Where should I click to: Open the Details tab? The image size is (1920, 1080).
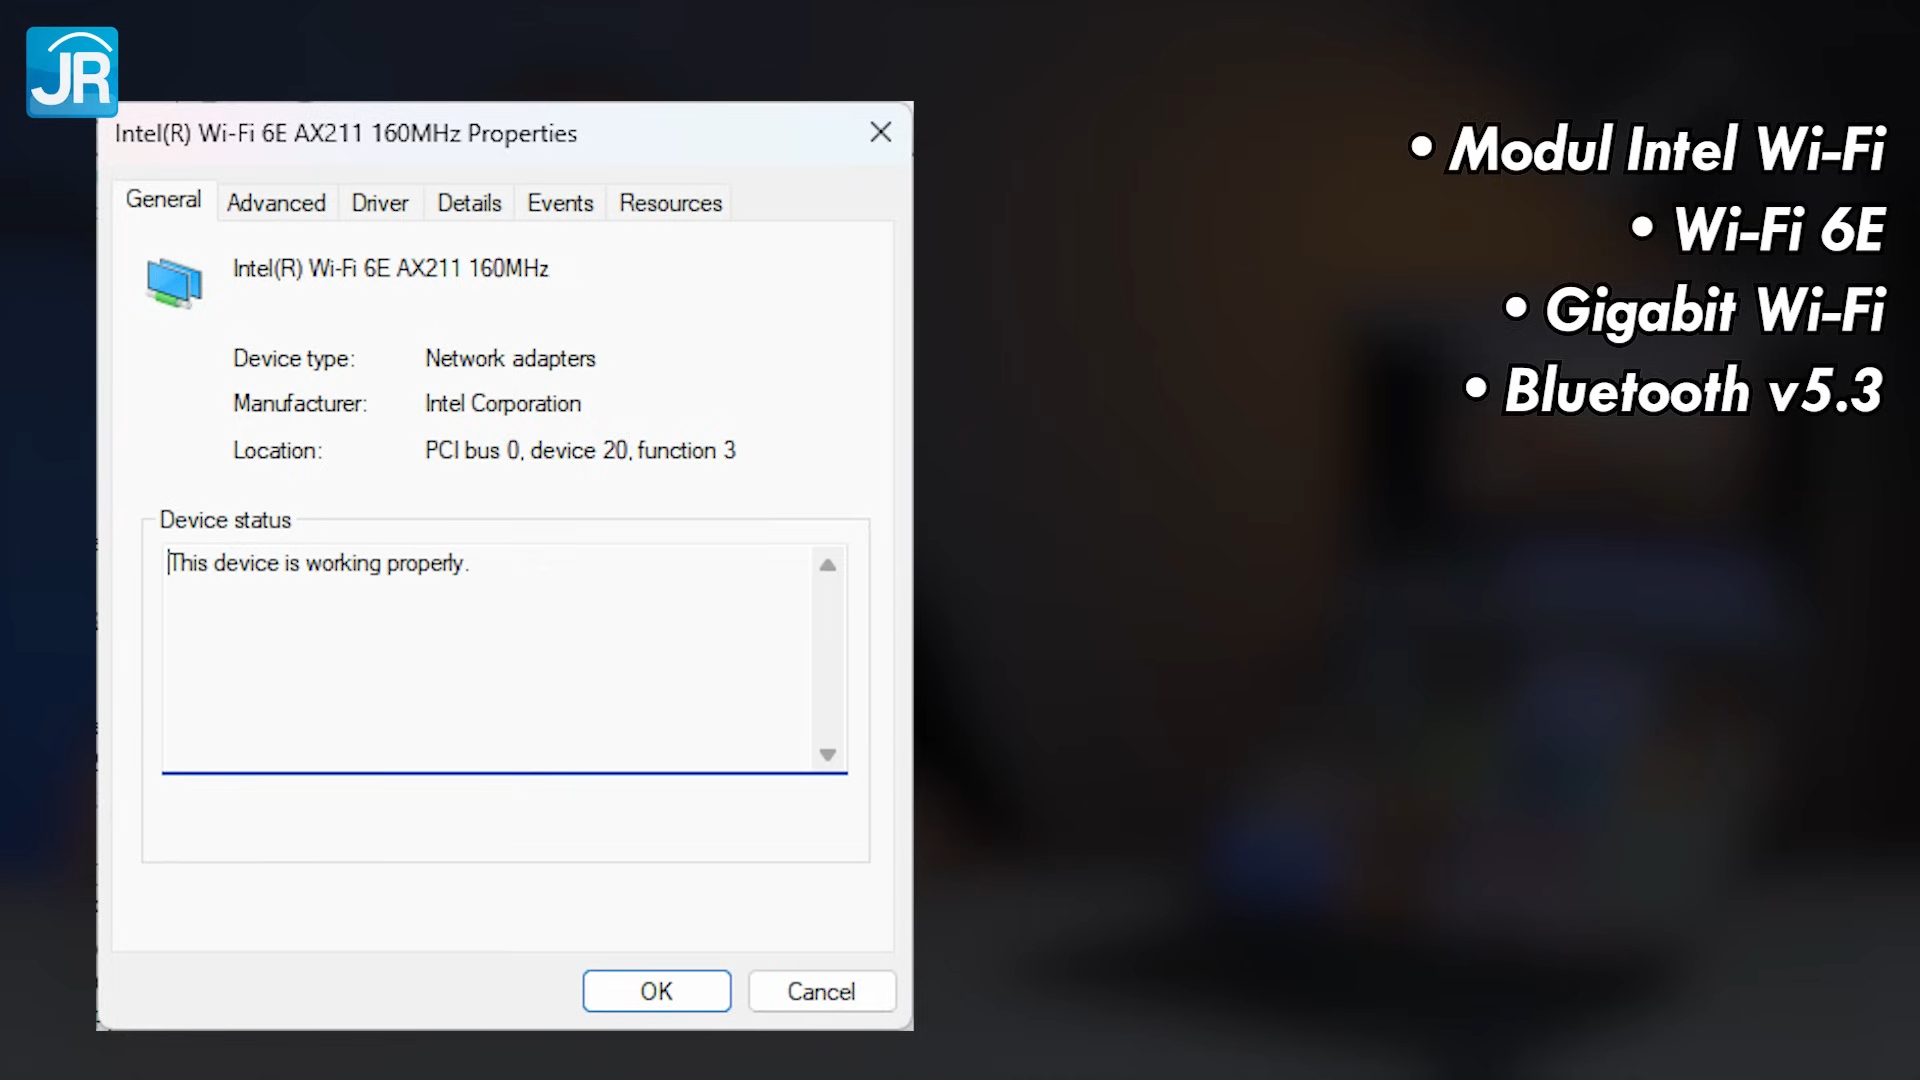tap(469, 203)
